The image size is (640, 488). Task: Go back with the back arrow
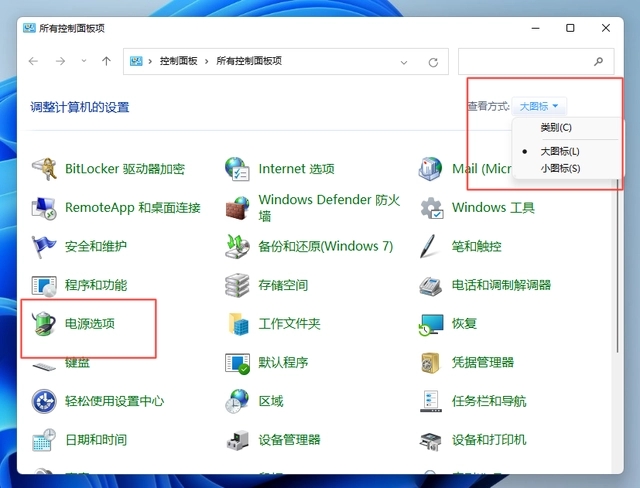pos(33,61)
